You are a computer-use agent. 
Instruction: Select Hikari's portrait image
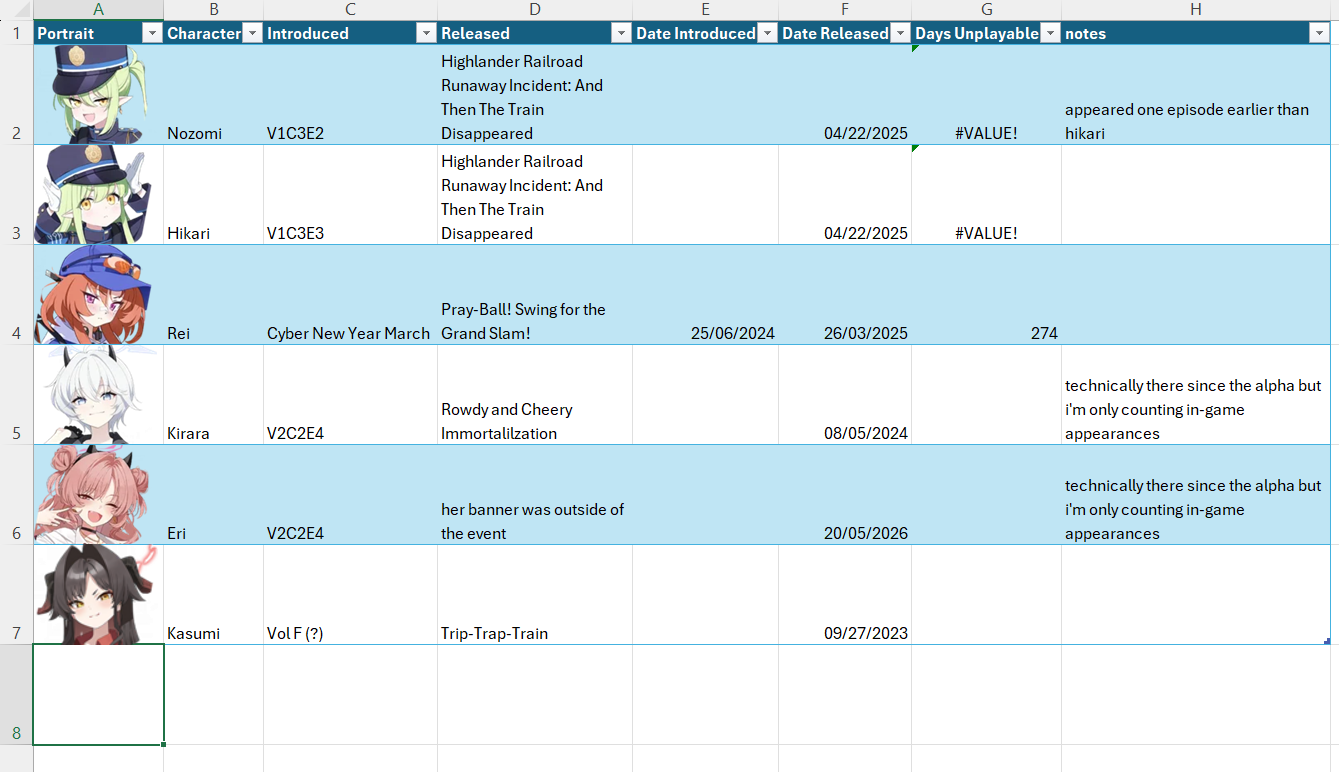click(93, 195)
